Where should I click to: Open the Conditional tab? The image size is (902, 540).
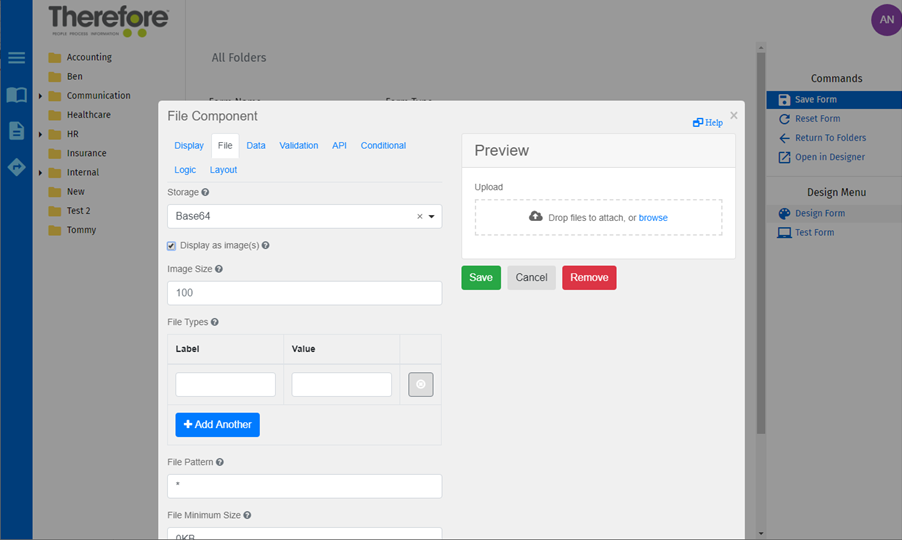[383, 146]
